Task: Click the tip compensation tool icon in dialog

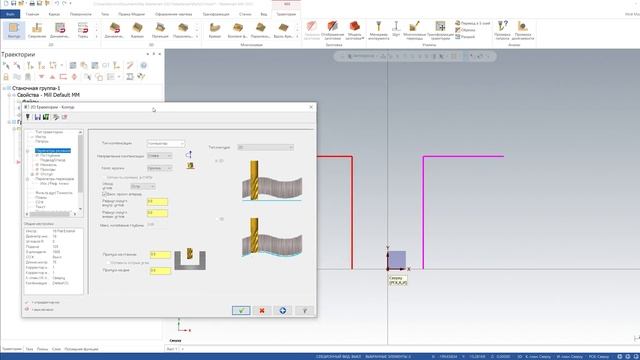Action: click(x=190, y=166)
